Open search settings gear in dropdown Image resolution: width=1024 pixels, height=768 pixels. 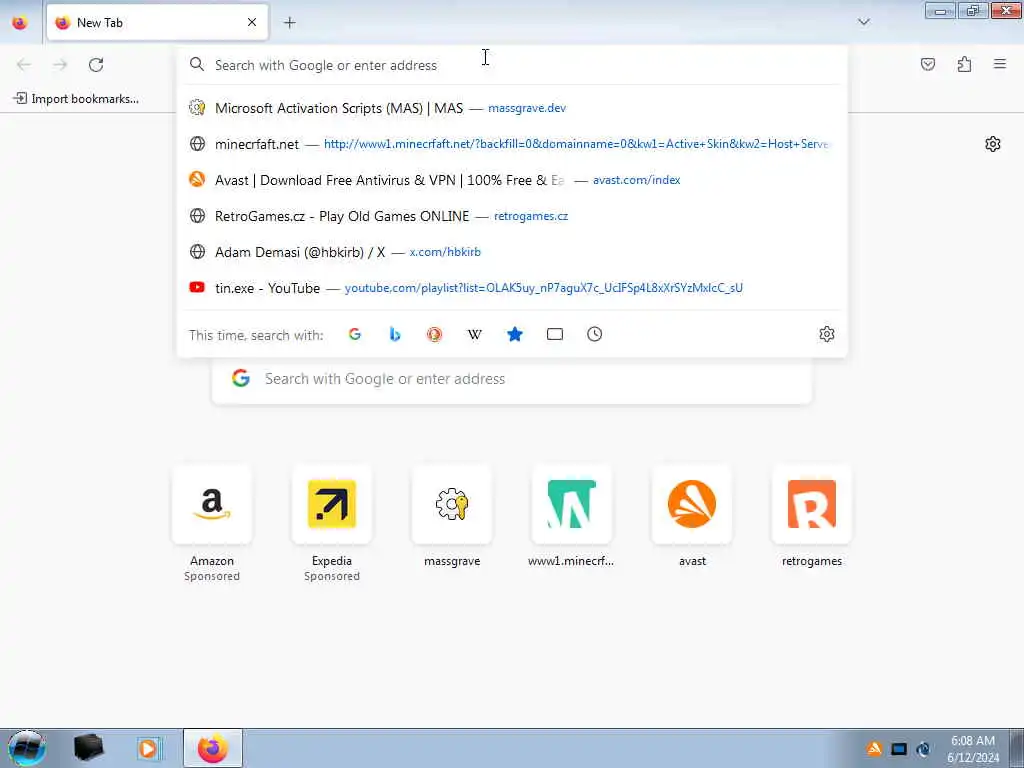pyautogui.click(x=827, y=334)
